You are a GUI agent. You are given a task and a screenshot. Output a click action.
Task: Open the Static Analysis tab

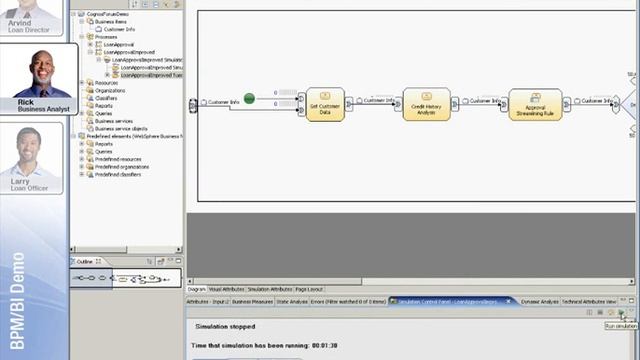pos(292,302)
